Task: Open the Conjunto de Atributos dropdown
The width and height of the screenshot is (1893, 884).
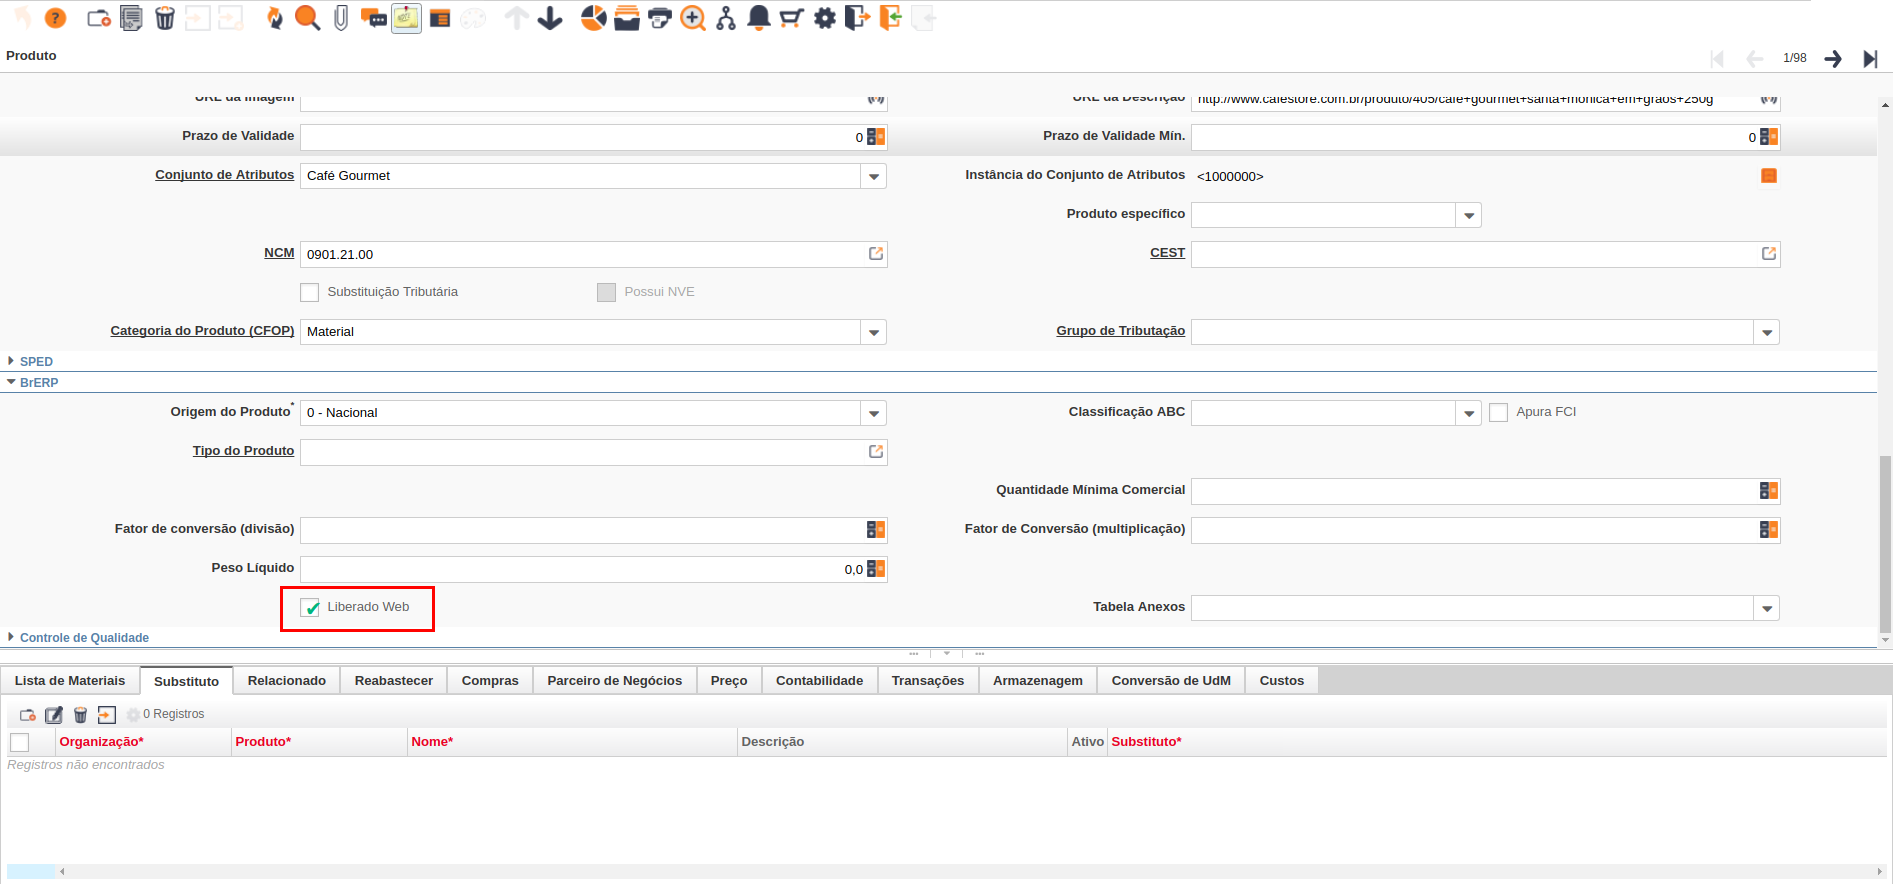Action: (x=874, y=177)
